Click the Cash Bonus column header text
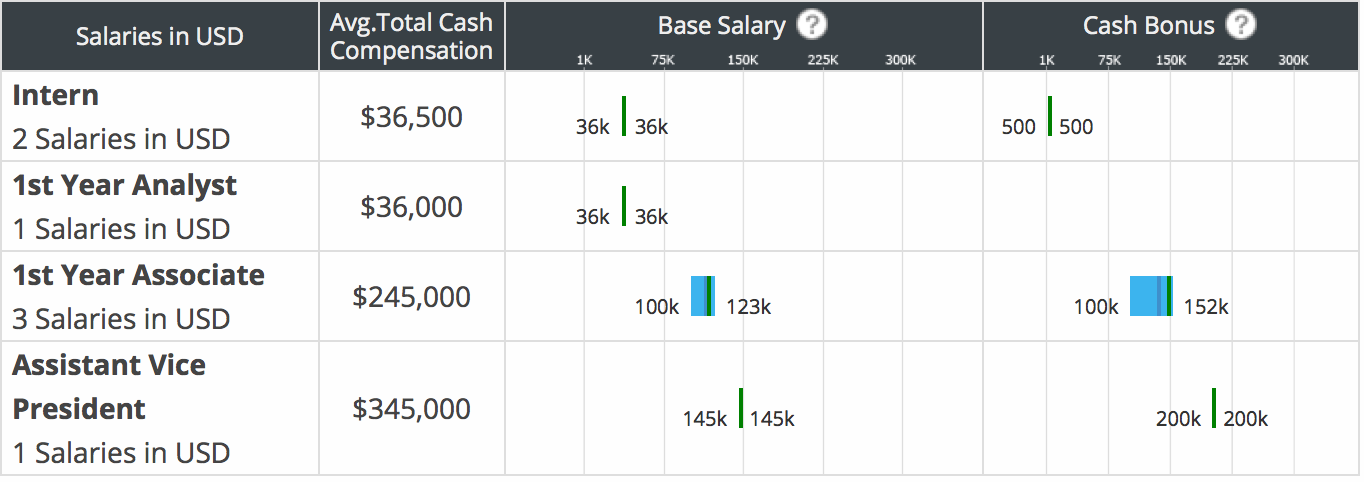Viewport: 1364px width, 482px height. click(x=1148, y=25)
